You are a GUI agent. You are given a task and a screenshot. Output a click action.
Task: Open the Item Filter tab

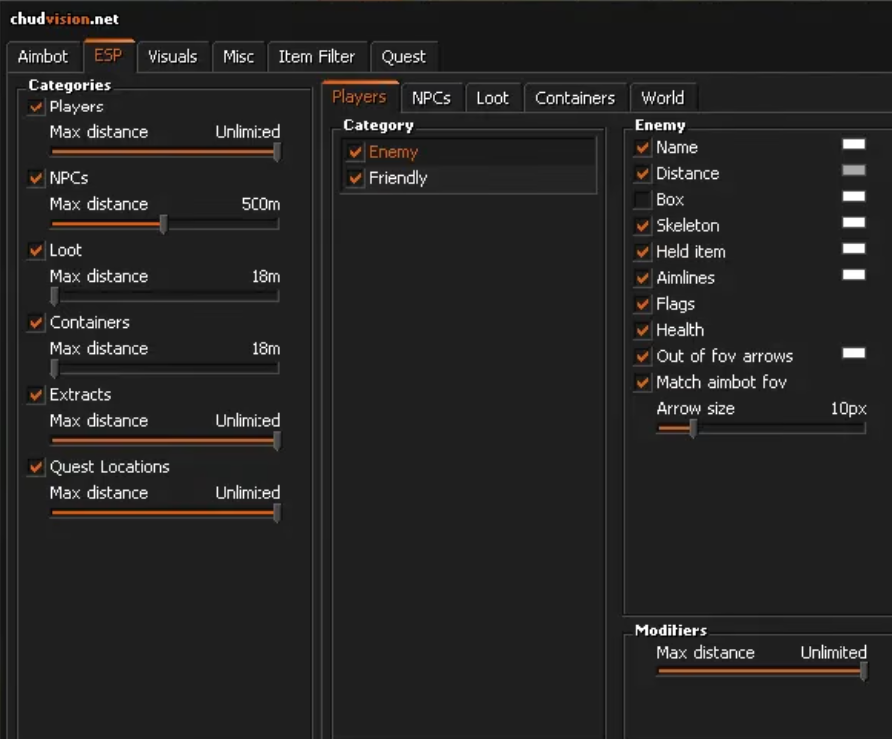316,57
